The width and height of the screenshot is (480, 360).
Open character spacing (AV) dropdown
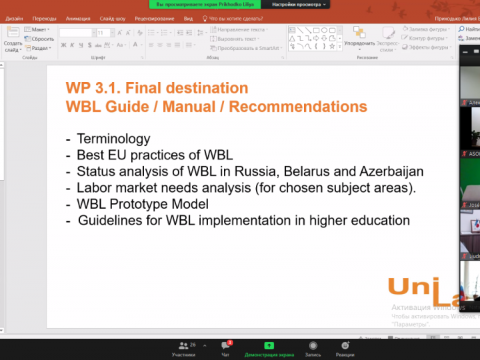tap(108, 45)
